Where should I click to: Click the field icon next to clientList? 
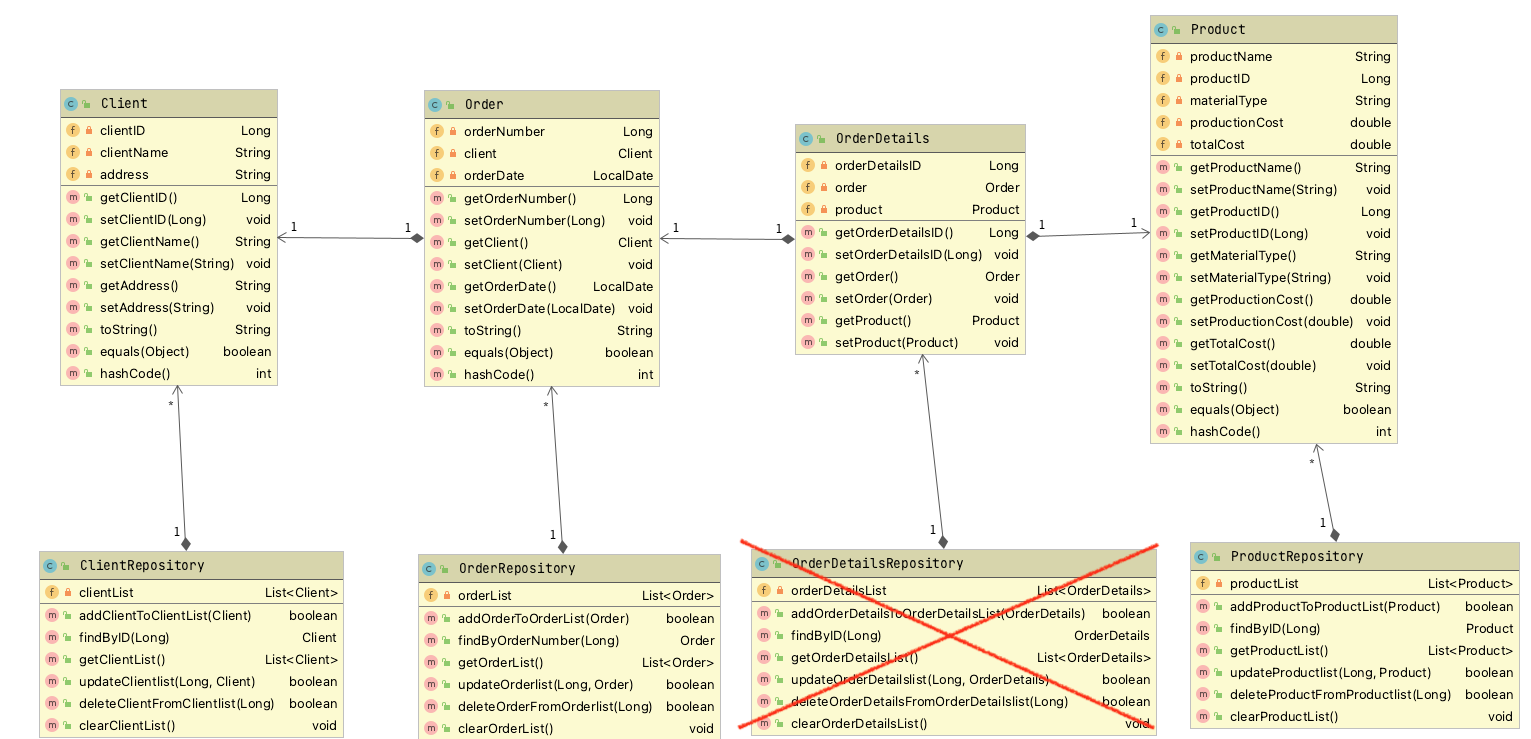click(x=52, y=592)
